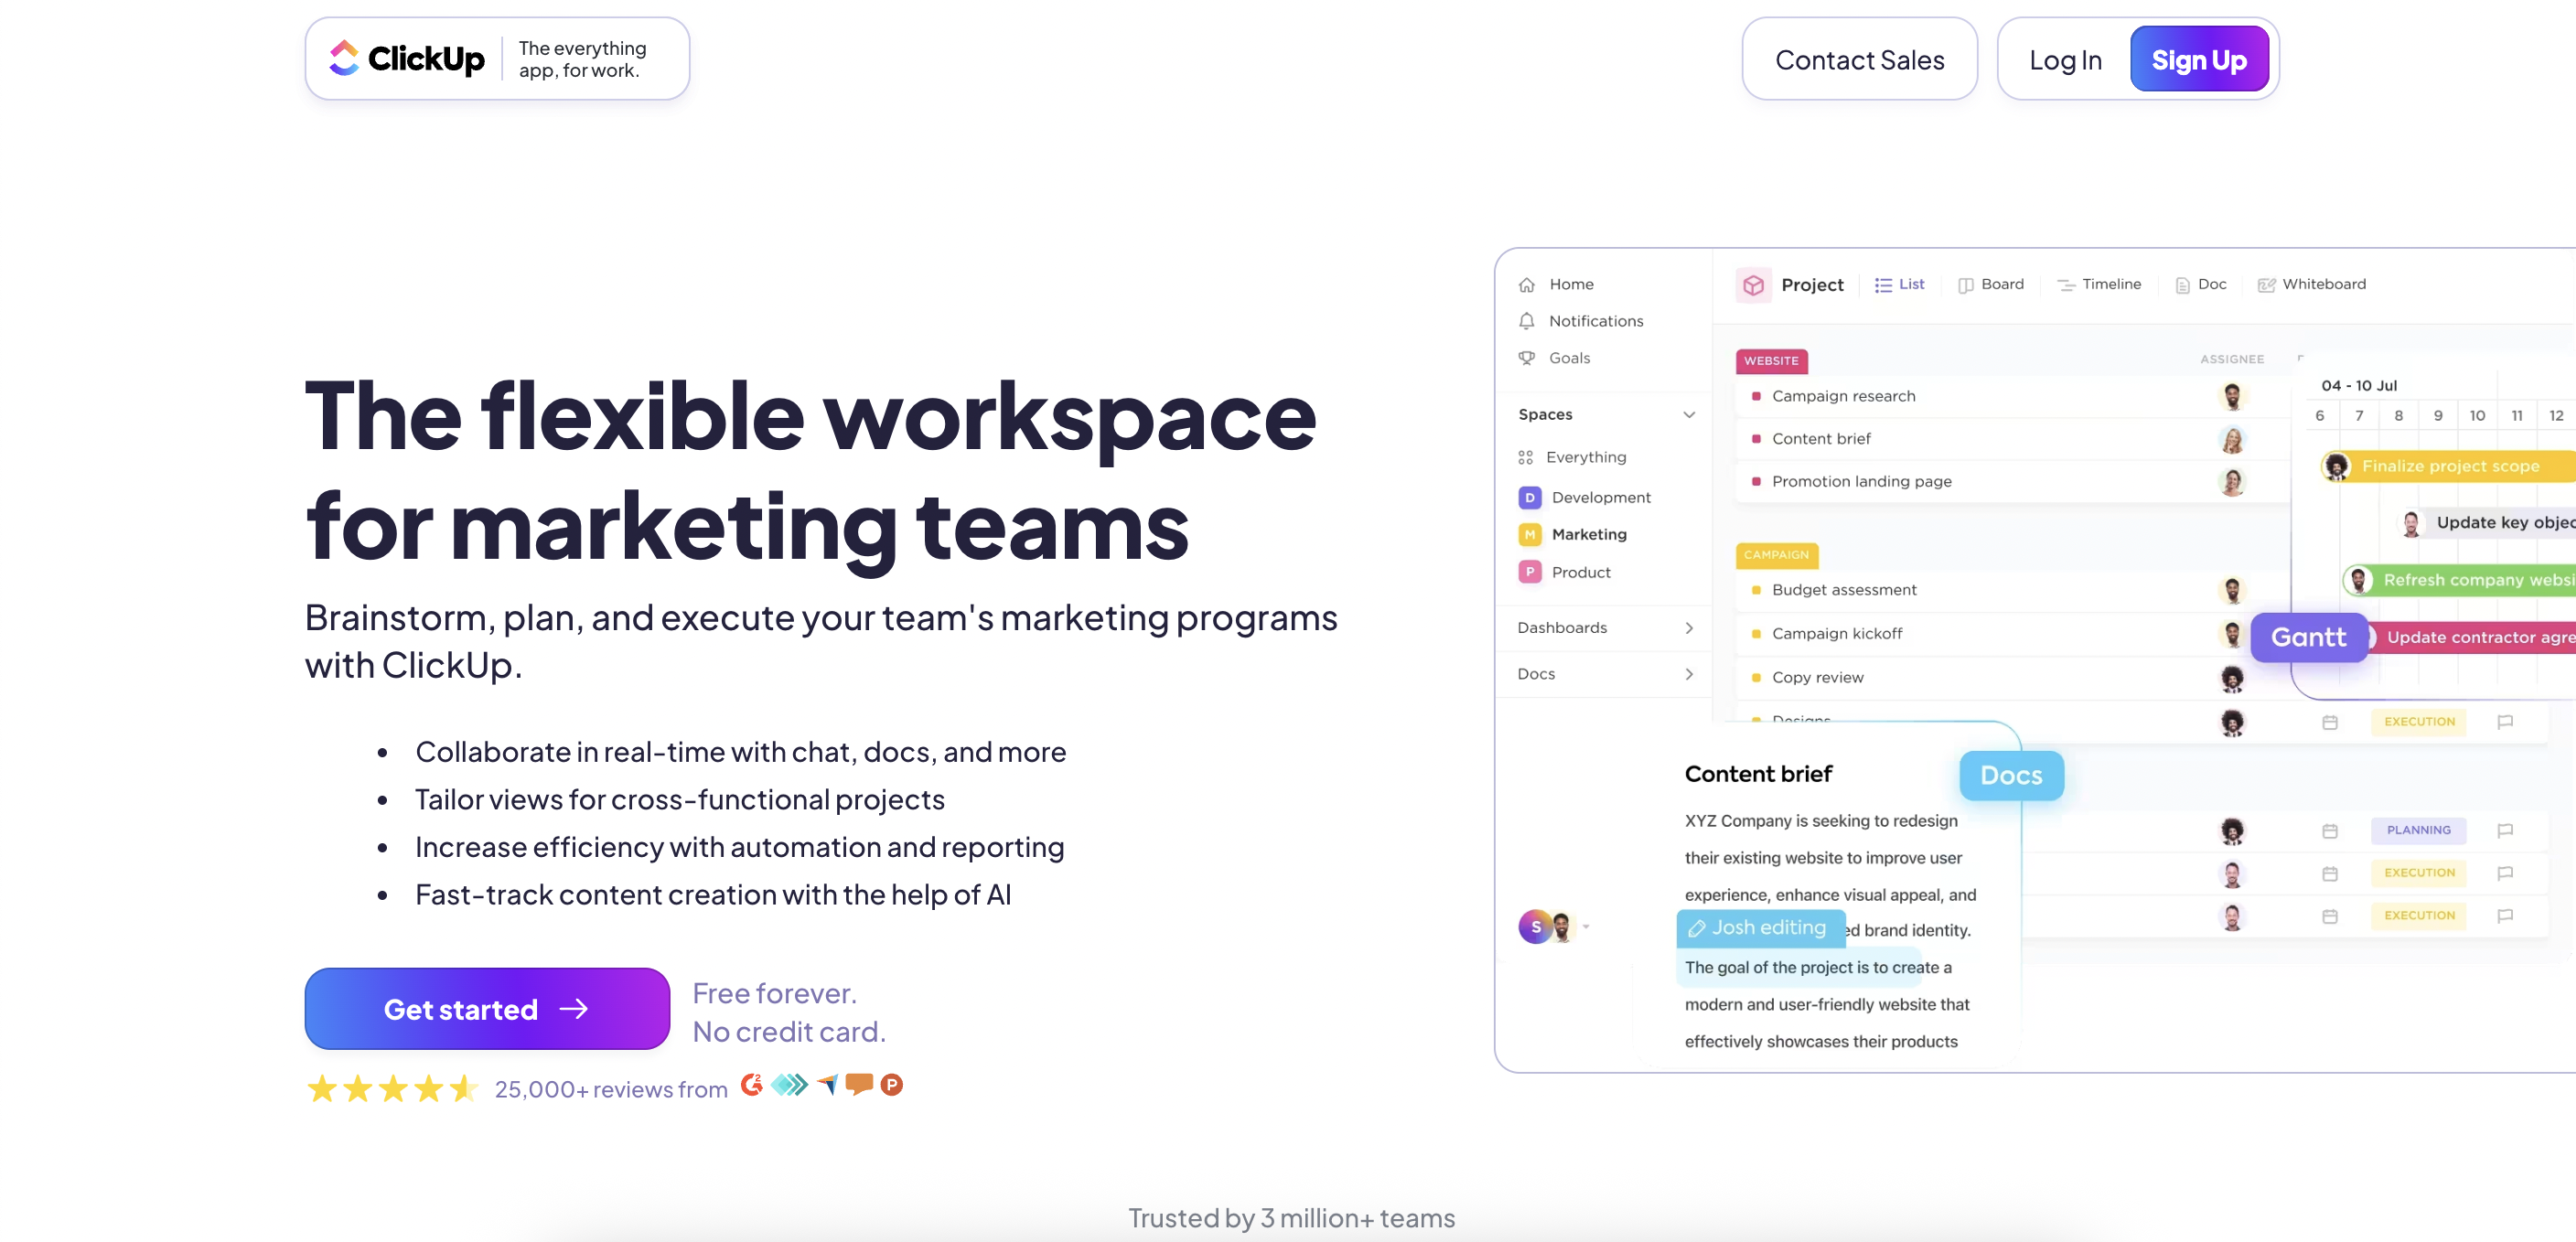Click the Update contractor agreement Gantt bar
Viewport: 2576px width, 1242px height.
pyautogui.click(x=2471, y=637)
